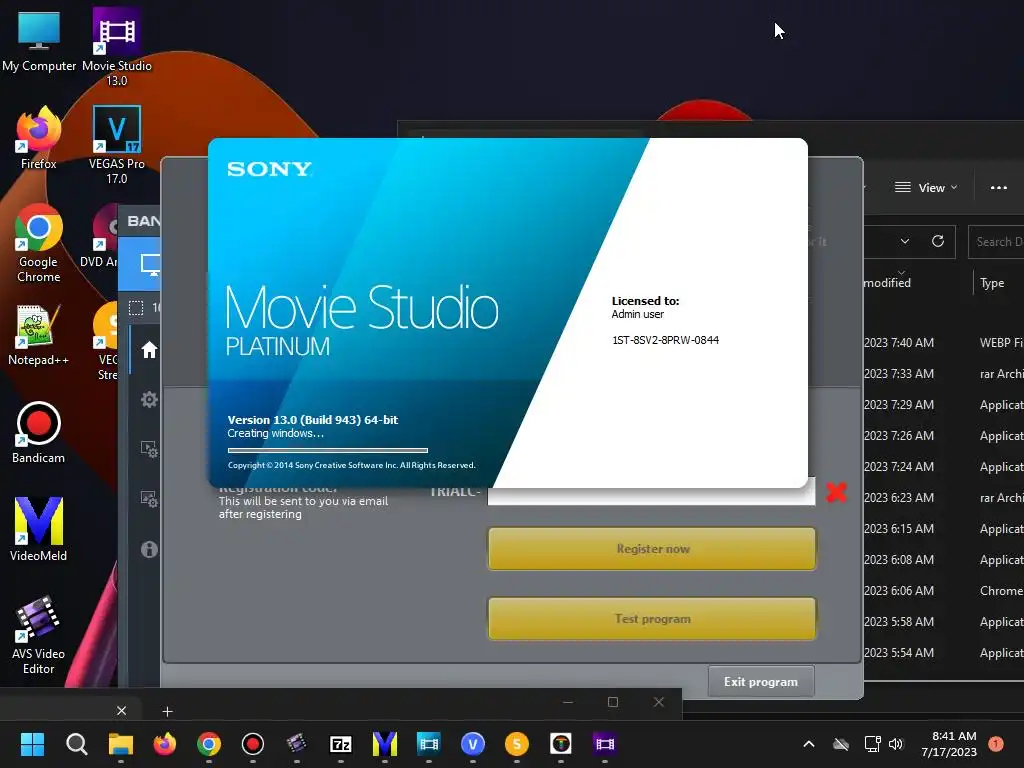Open VideoMeld desktop shortcut

[39, 530]
